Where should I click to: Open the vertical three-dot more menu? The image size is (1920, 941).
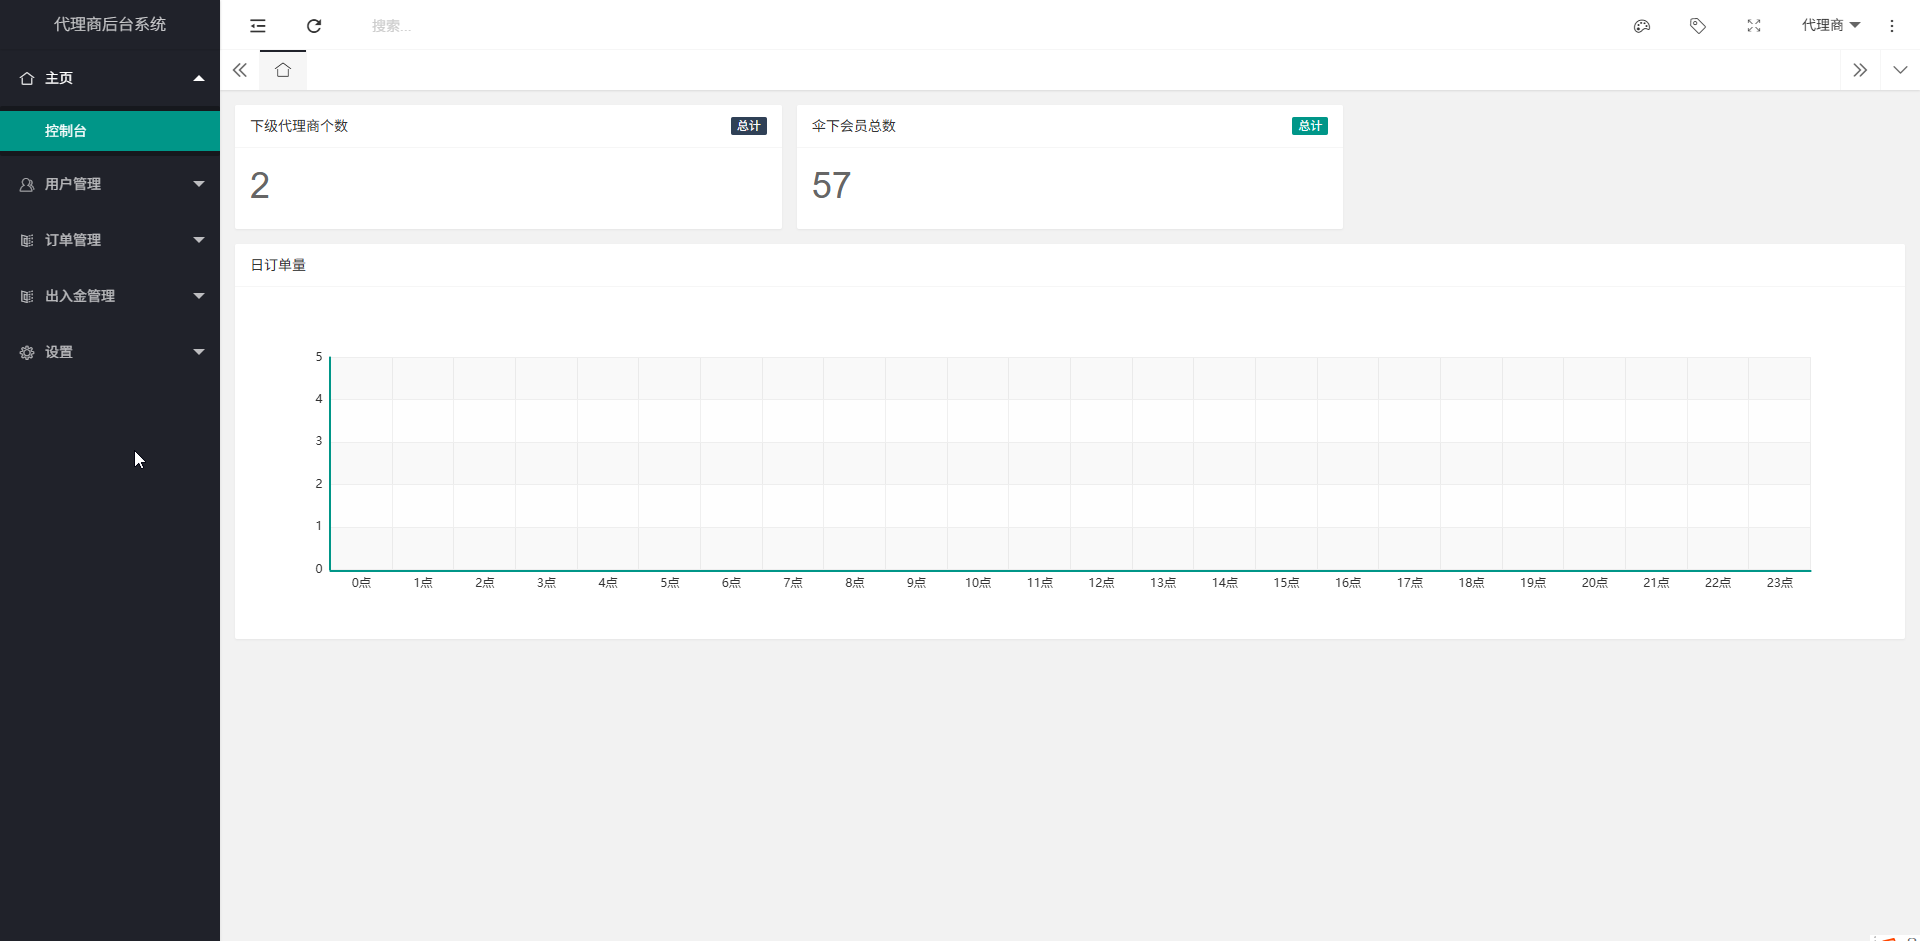(1892, 26)
